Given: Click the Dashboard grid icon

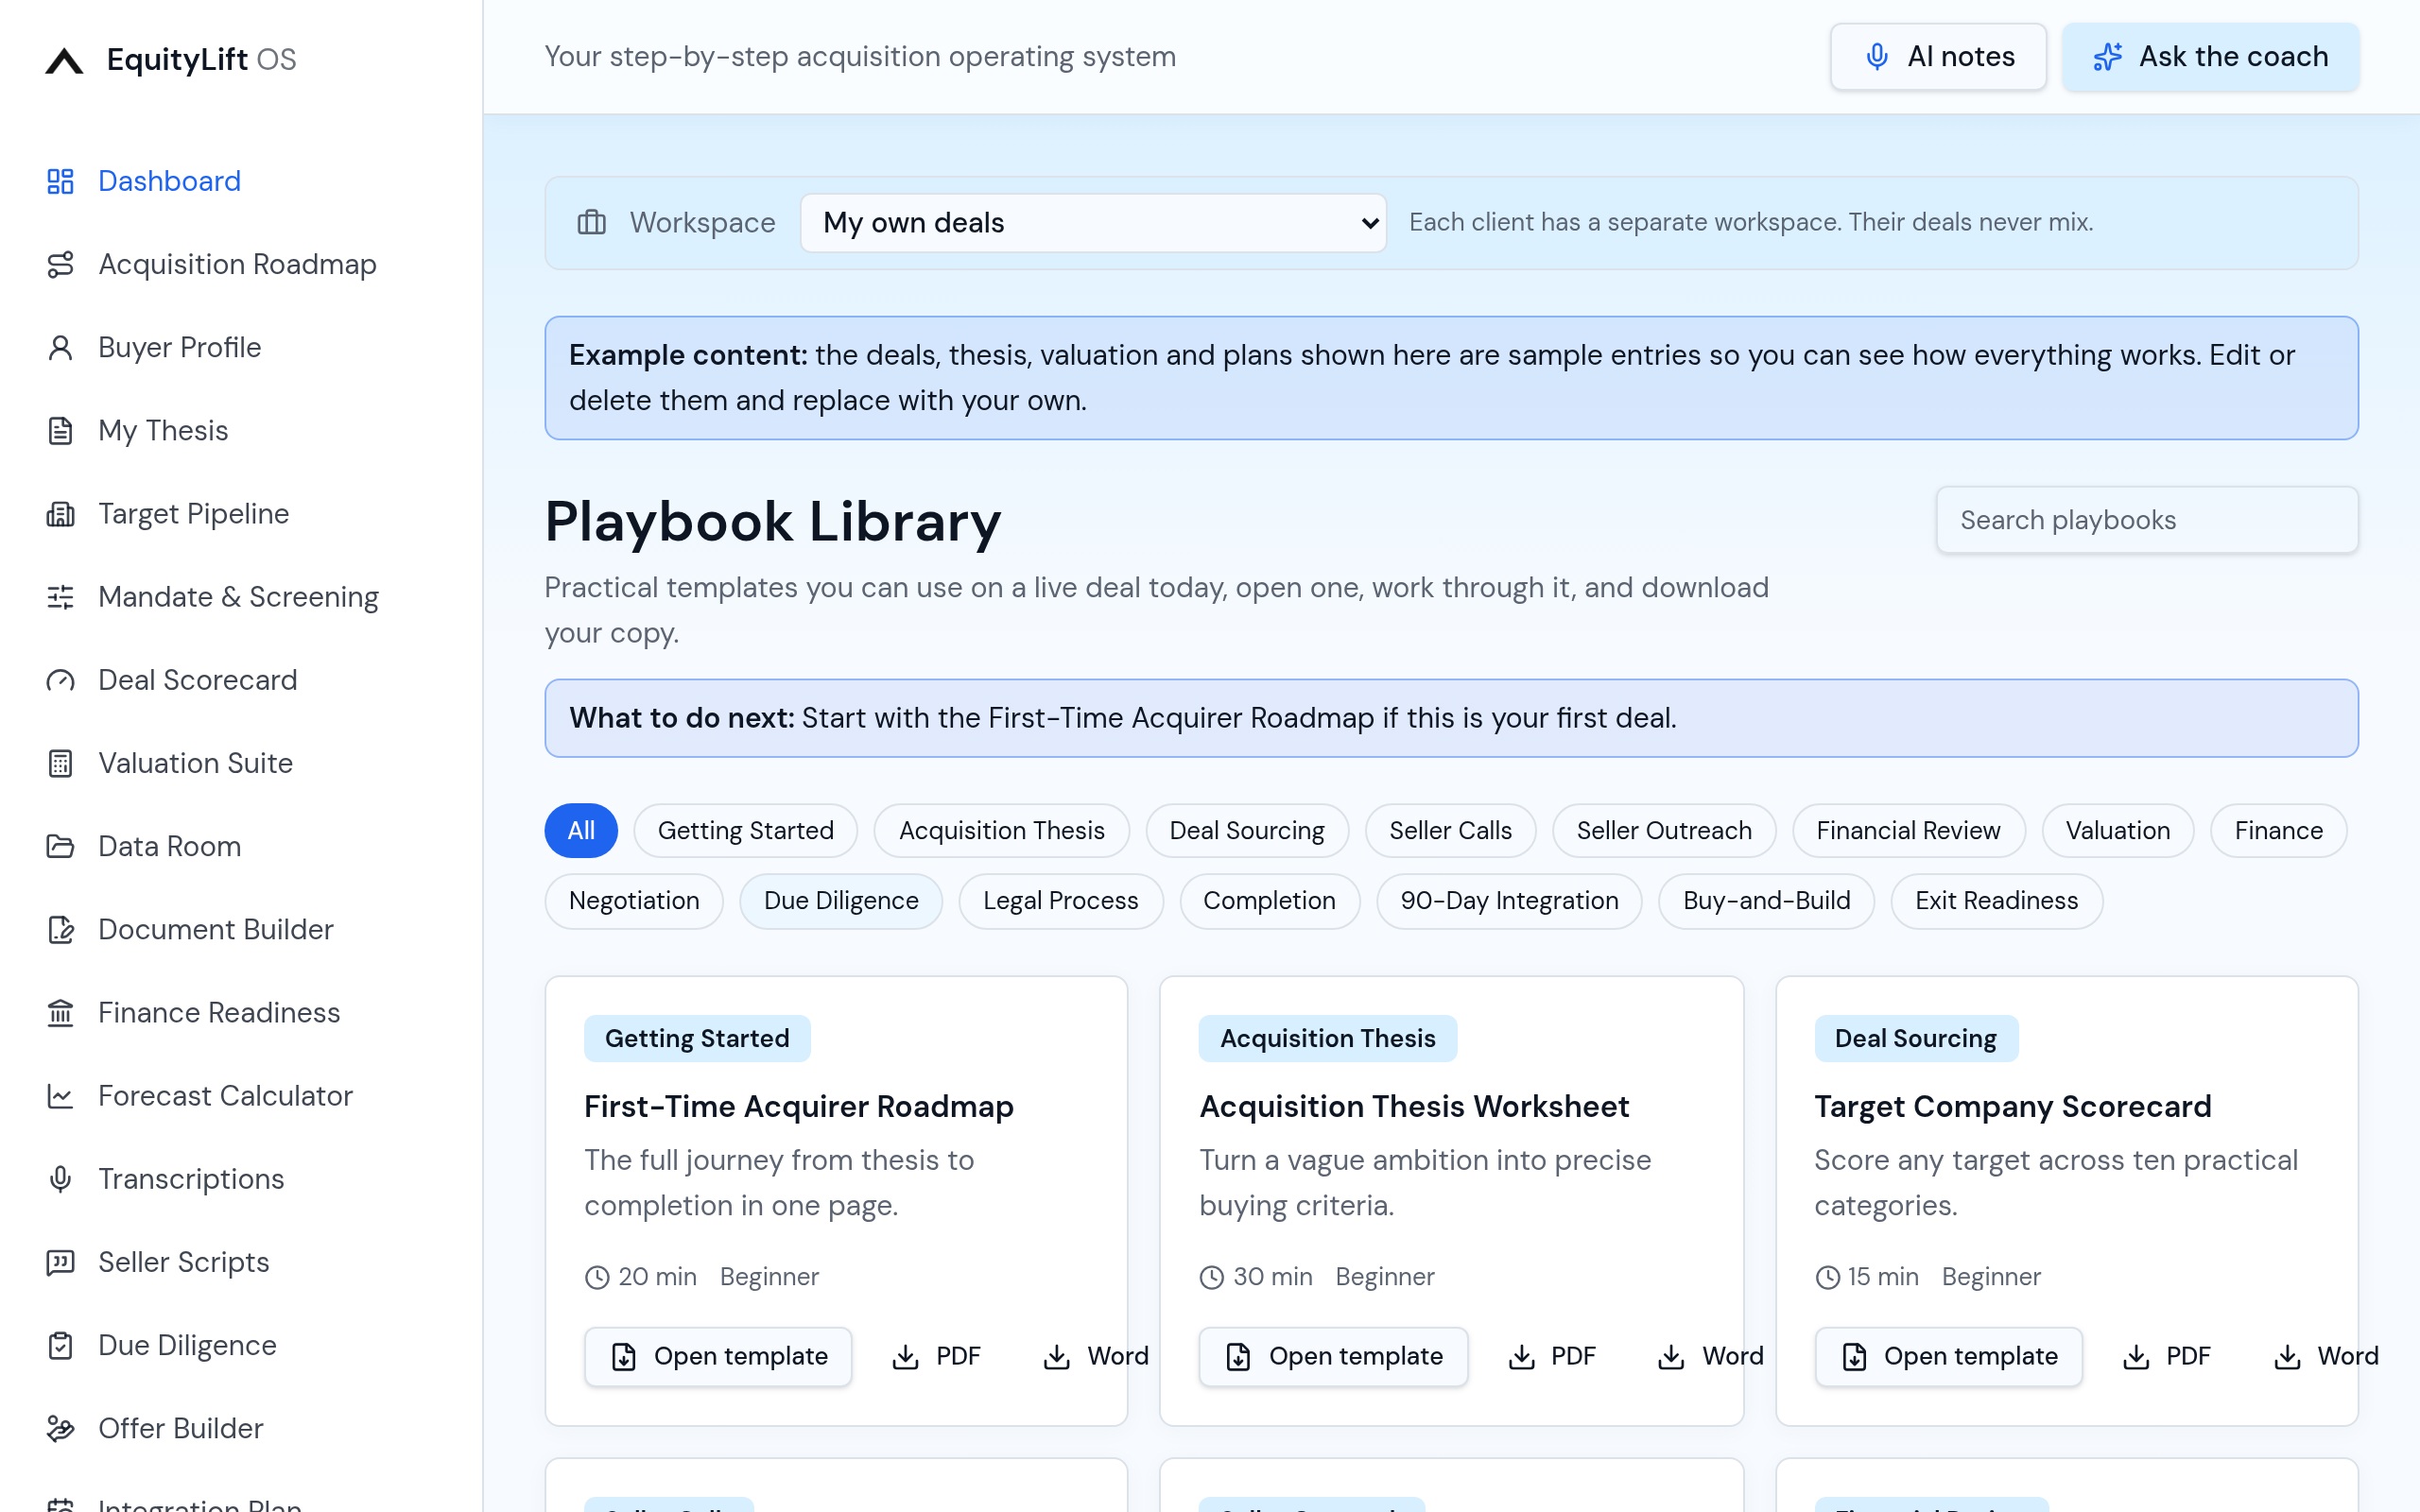Looking at the screenshot, I should tap(61, 181).
